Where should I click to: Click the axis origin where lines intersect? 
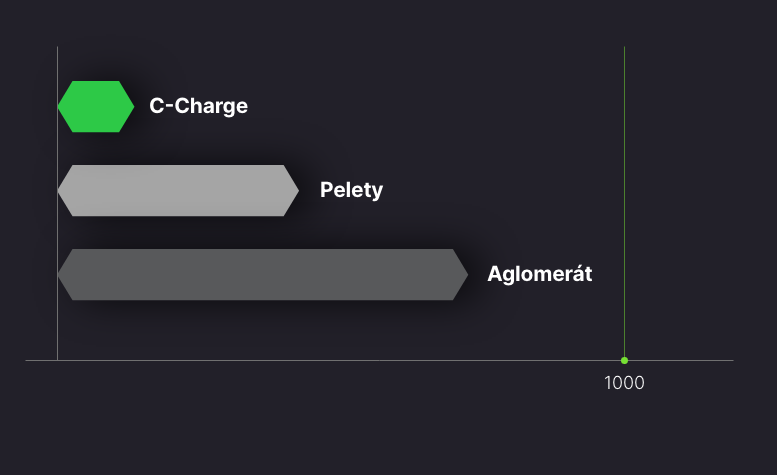tap(57, 361)
